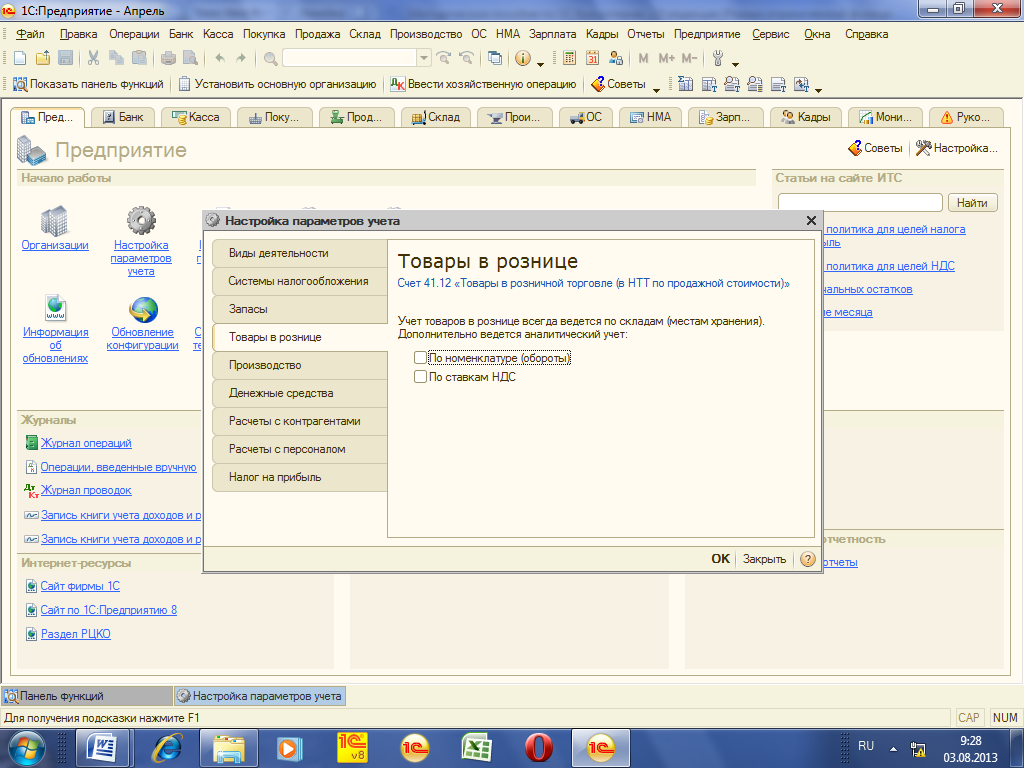
Task: Click the wrench tools toolbar icon
Action: pos(718,58)
